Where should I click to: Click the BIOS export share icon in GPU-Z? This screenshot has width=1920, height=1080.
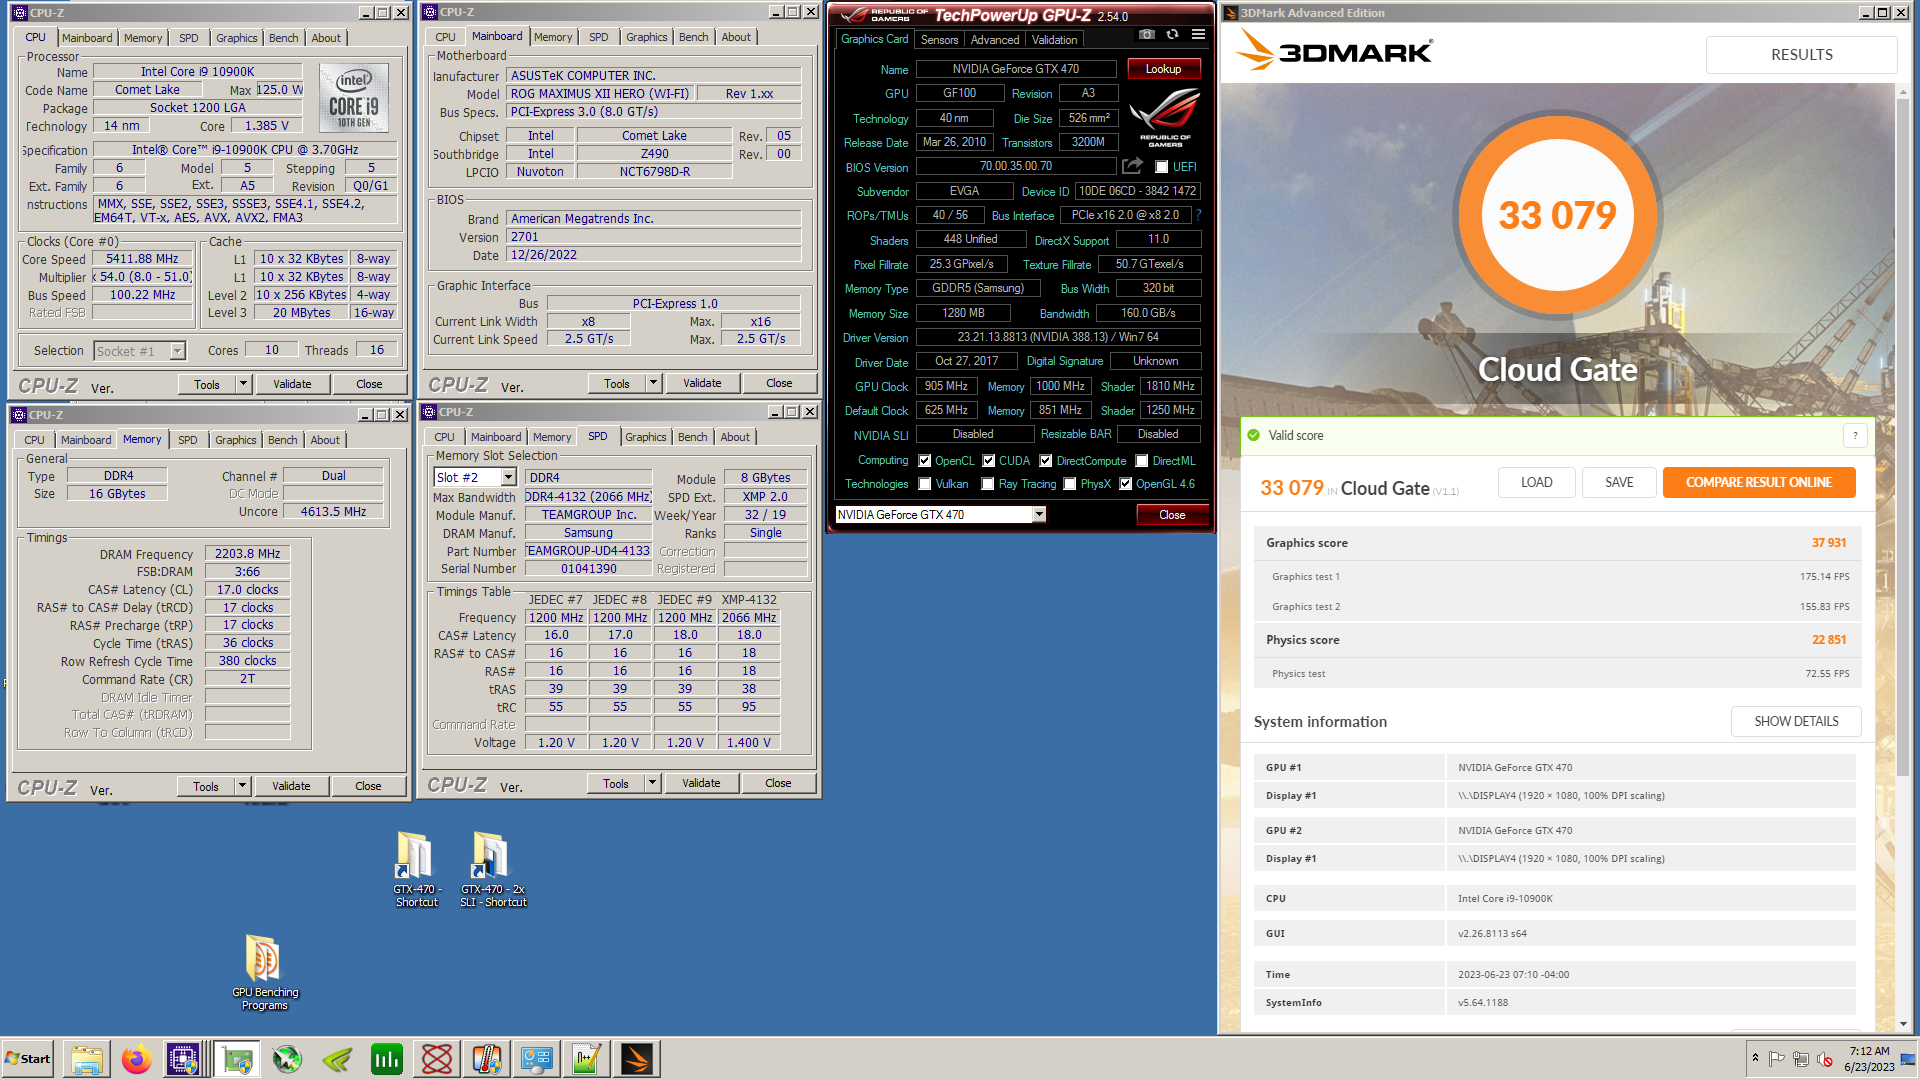[x=1132, y=166]
